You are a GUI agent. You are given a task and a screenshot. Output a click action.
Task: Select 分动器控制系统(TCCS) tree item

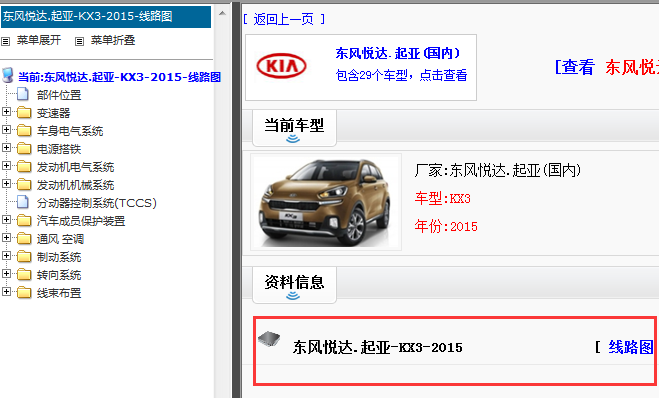(97, 203)
